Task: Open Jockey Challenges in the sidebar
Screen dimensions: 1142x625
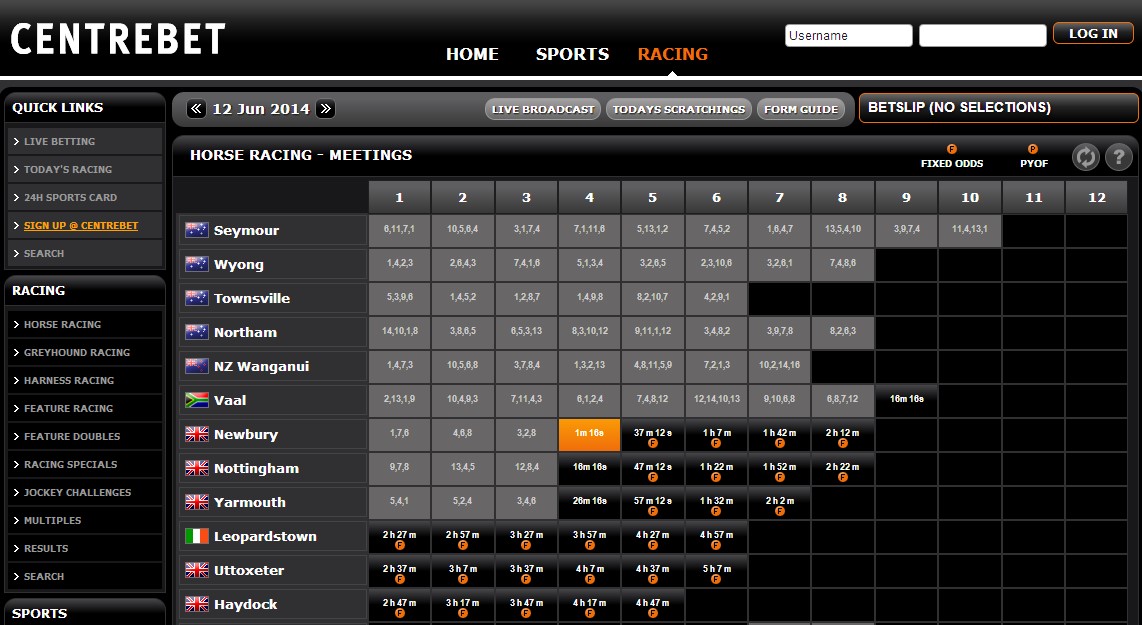Action: click(84, 492)
